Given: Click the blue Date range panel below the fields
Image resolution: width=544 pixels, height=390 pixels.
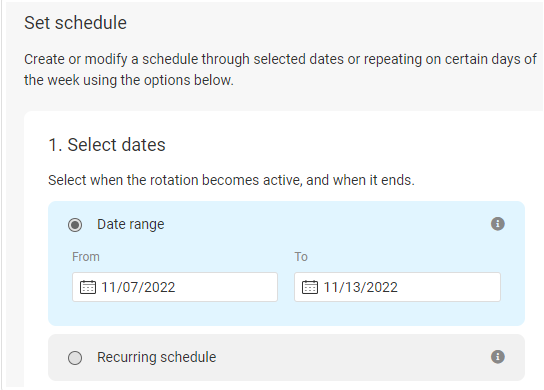Looking at the screenshot, I should [286, 314].
